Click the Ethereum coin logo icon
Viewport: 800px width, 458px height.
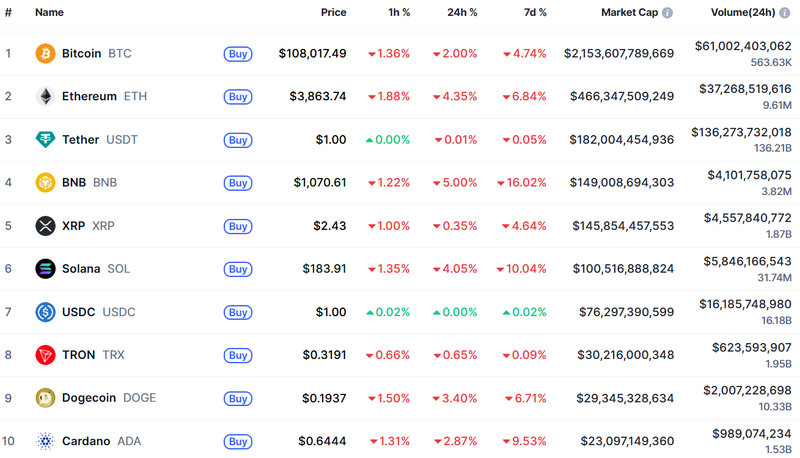(x=45, y=96)
